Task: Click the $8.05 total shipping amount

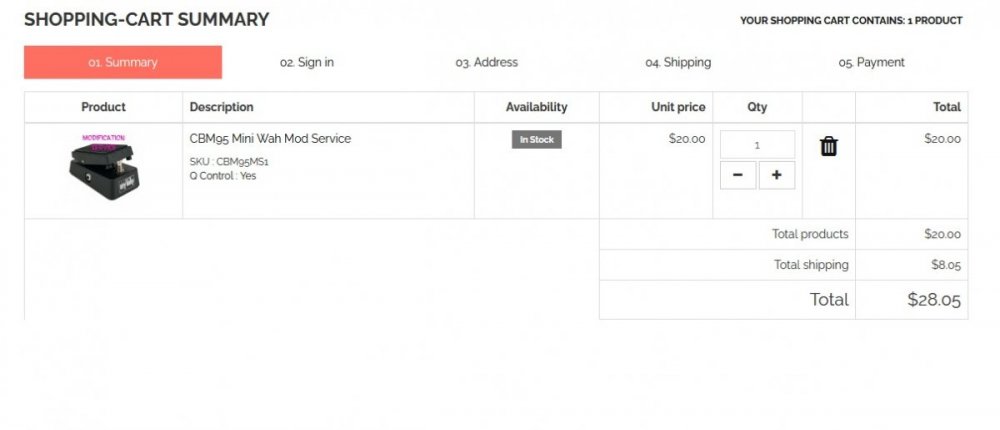Action: click(x=945, y=265)
